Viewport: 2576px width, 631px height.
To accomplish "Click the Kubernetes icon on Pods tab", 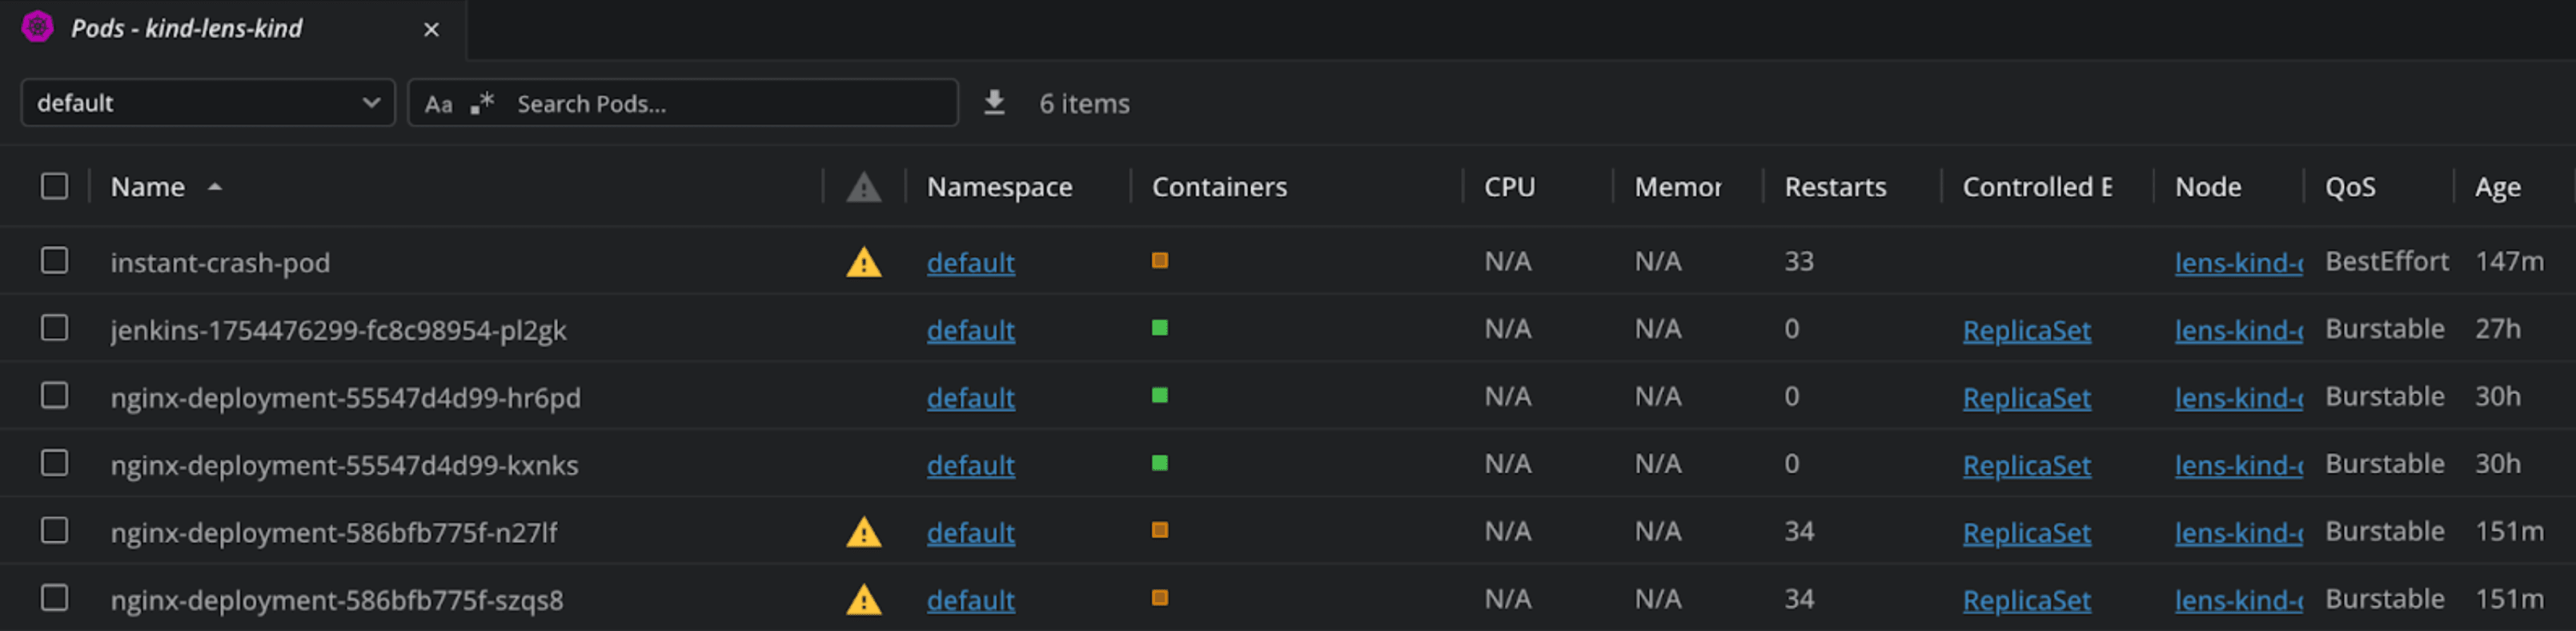I will (37, 27).
